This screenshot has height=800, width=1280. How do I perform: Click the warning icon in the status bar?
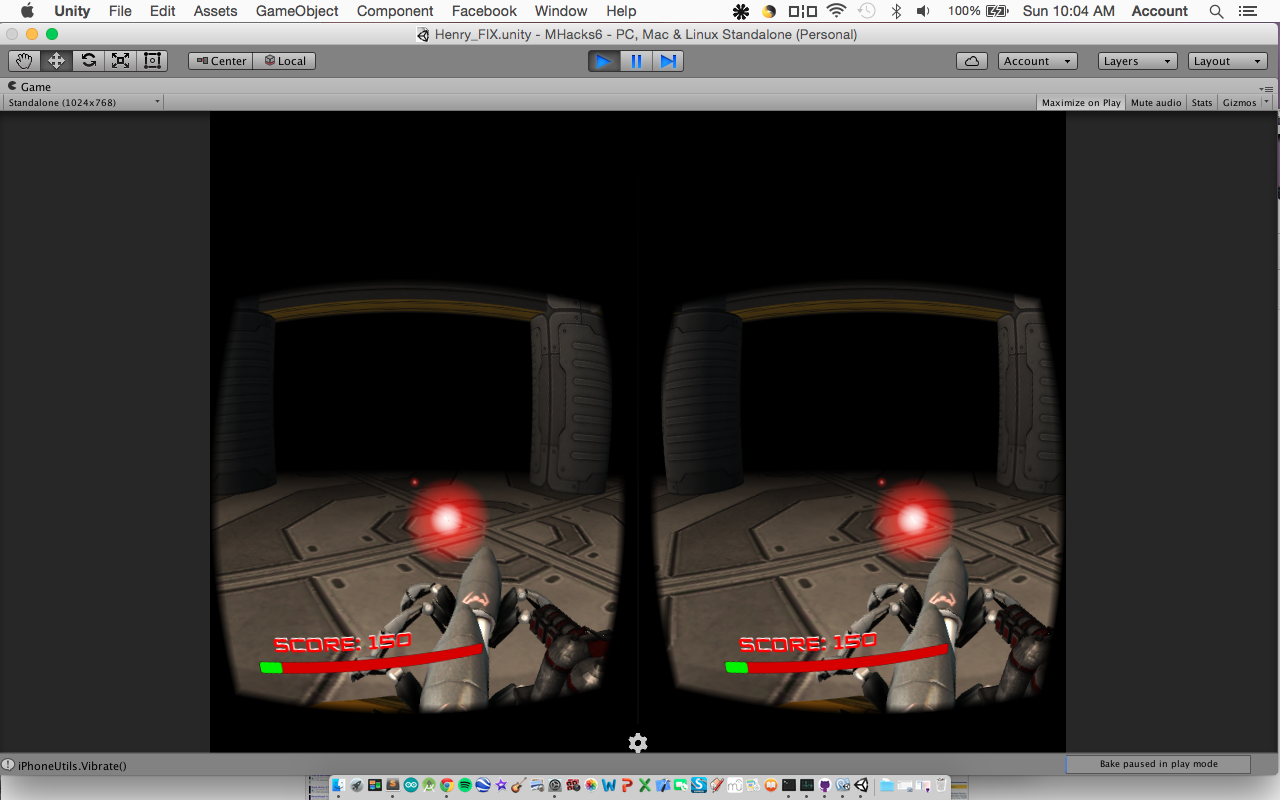coord(8,765)
